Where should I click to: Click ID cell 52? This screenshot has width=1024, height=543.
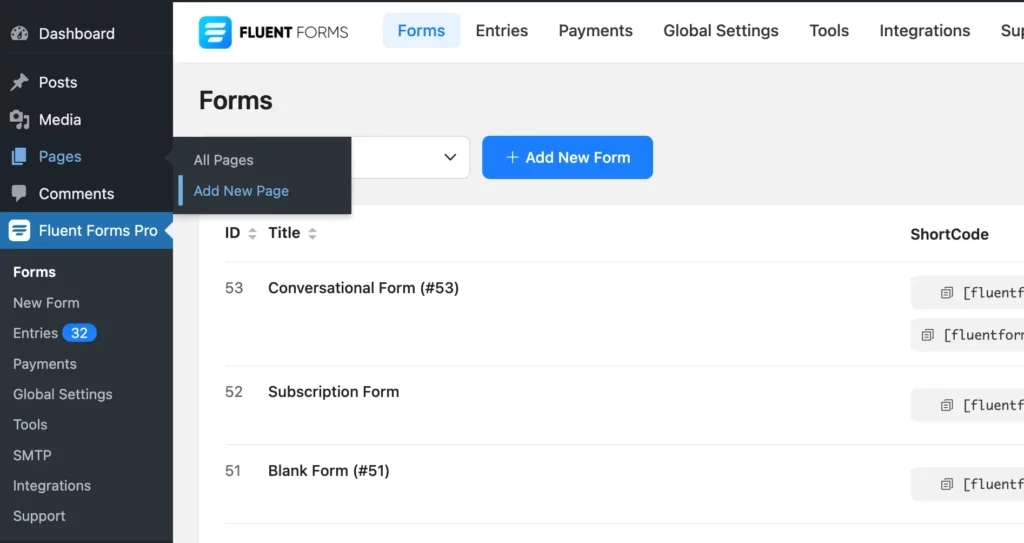[234, 392]
